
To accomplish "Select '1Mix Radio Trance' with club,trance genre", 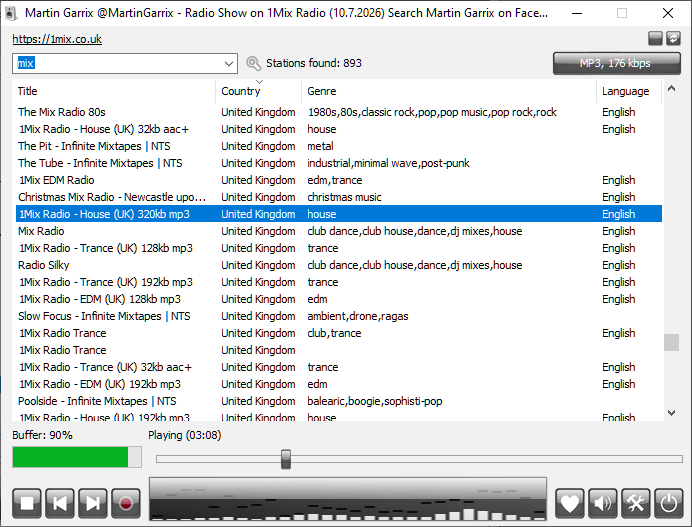I will pyautogui.click(x=339, y=333).
